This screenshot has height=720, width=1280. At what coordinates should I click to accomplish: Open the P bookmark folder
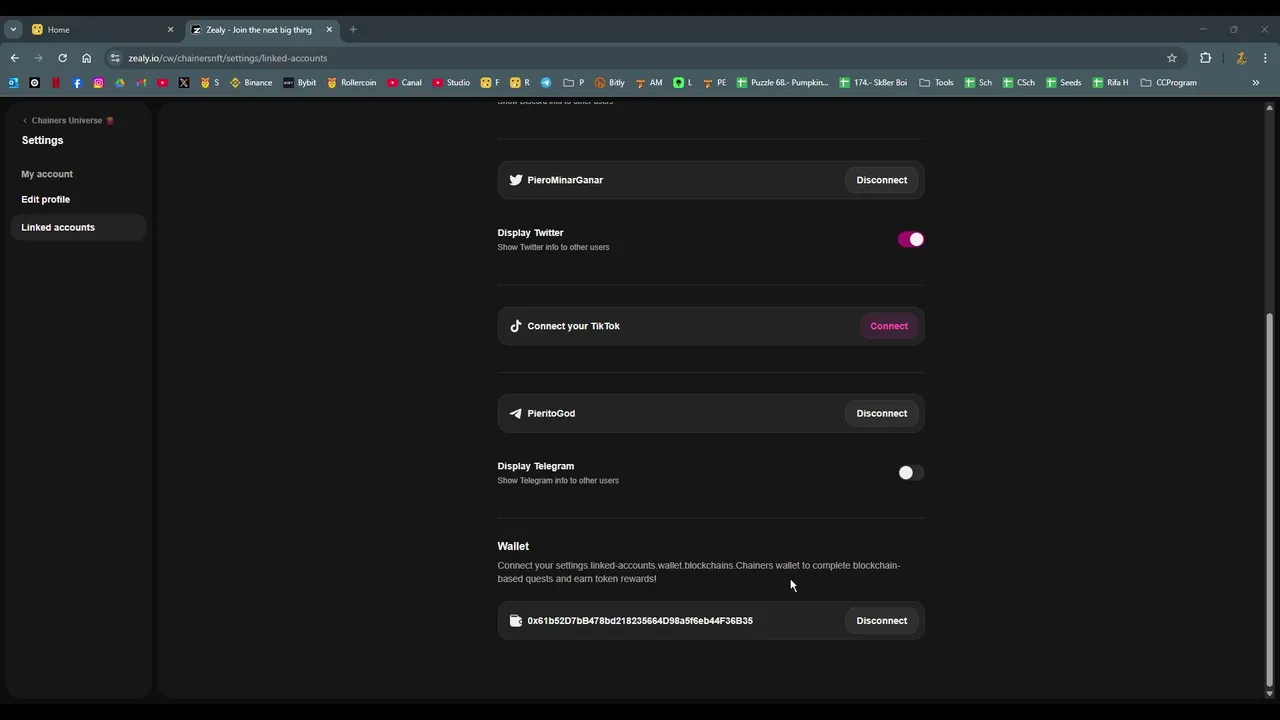573,83
